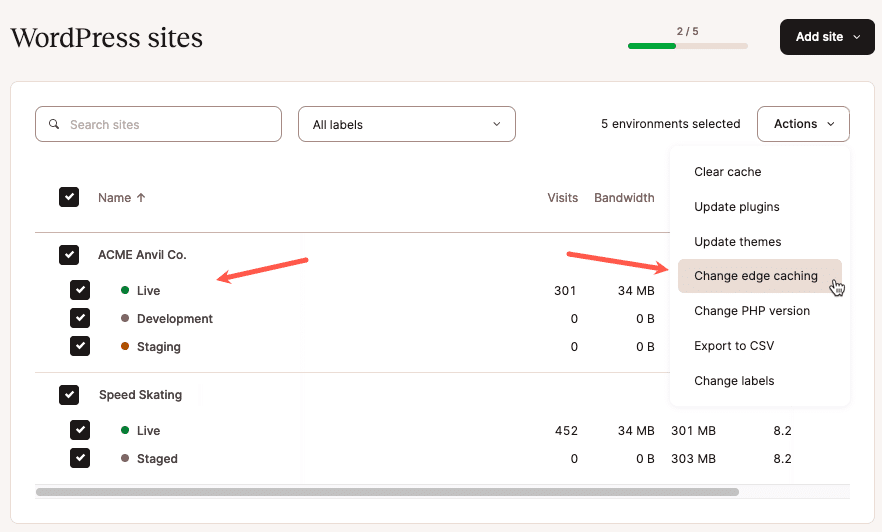Click green Live dot under Speed Skating
This screenshot has height=532, width=882.
coord(125,431)
